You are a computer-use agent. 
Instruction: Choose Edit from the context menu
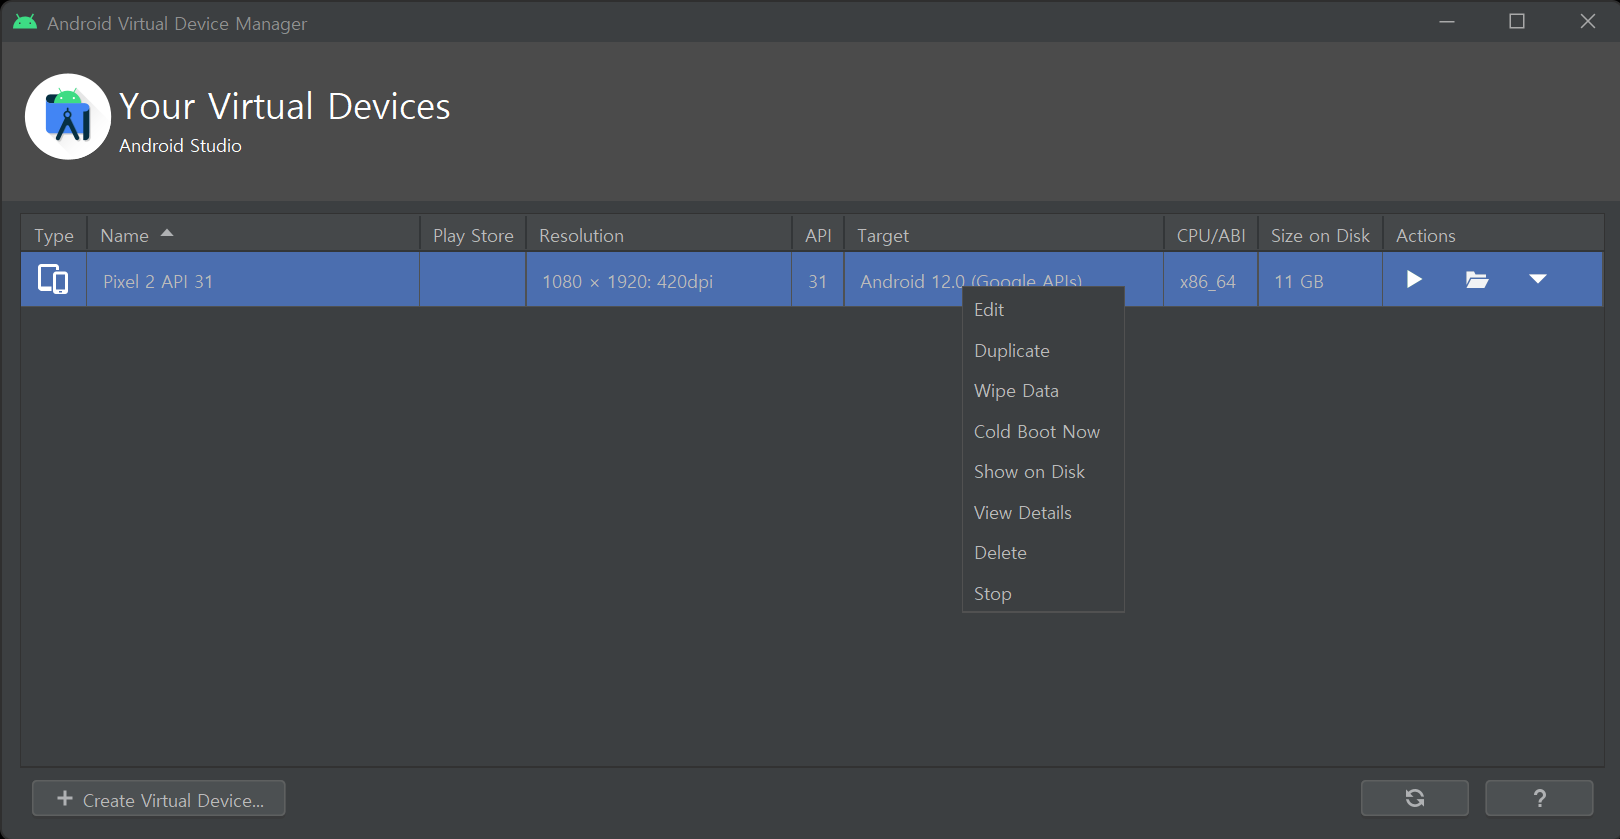coord(1043,310)
